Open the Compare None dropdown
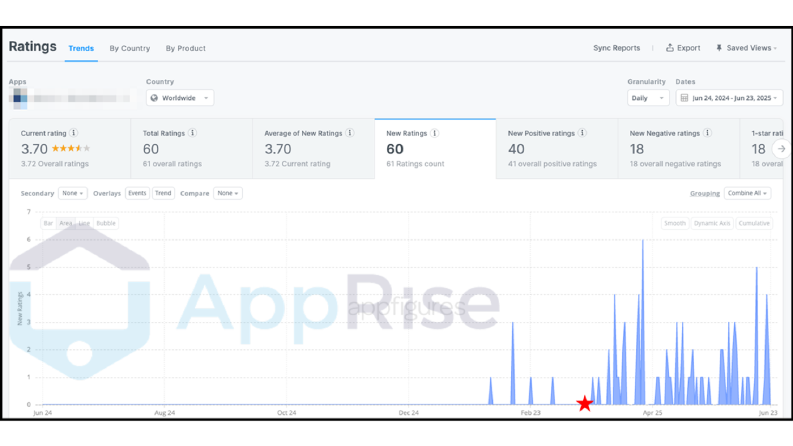 228,193
